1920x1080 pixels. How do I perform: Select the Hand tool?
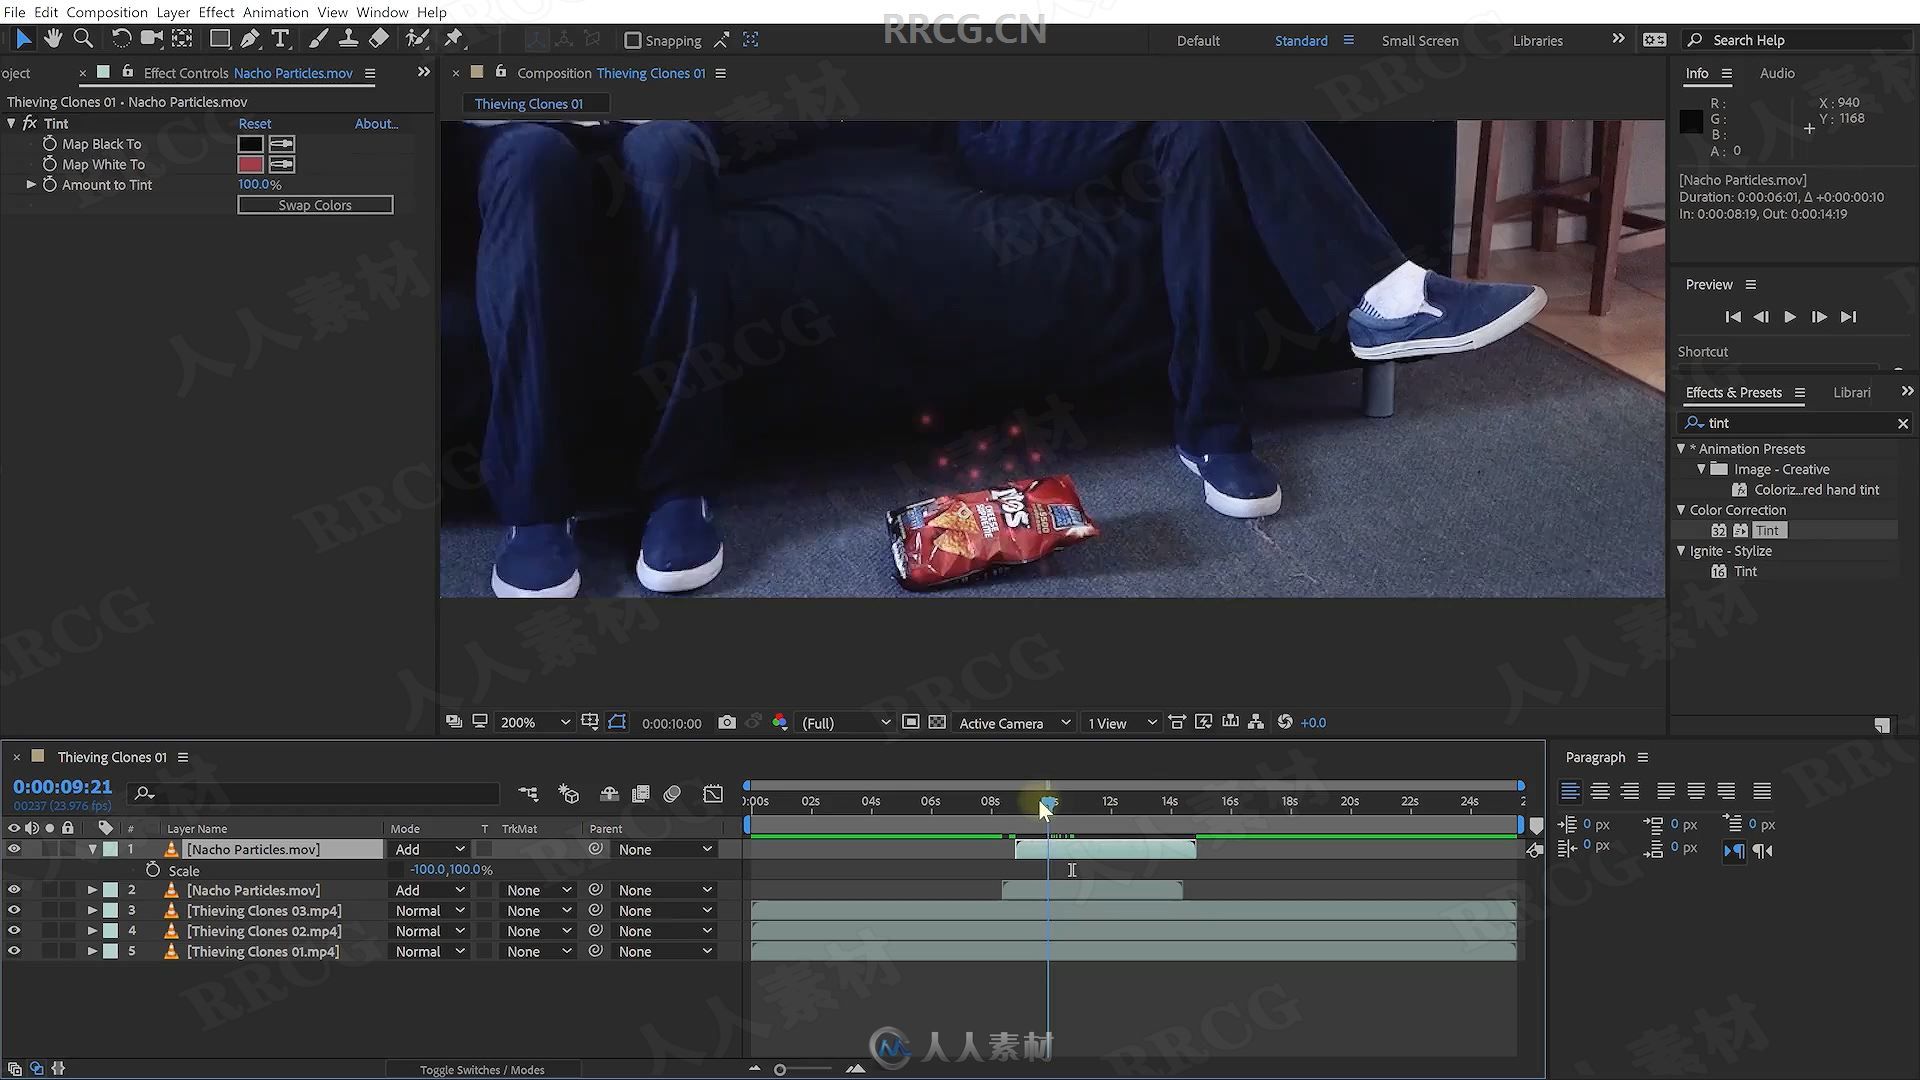coord(53,39)
